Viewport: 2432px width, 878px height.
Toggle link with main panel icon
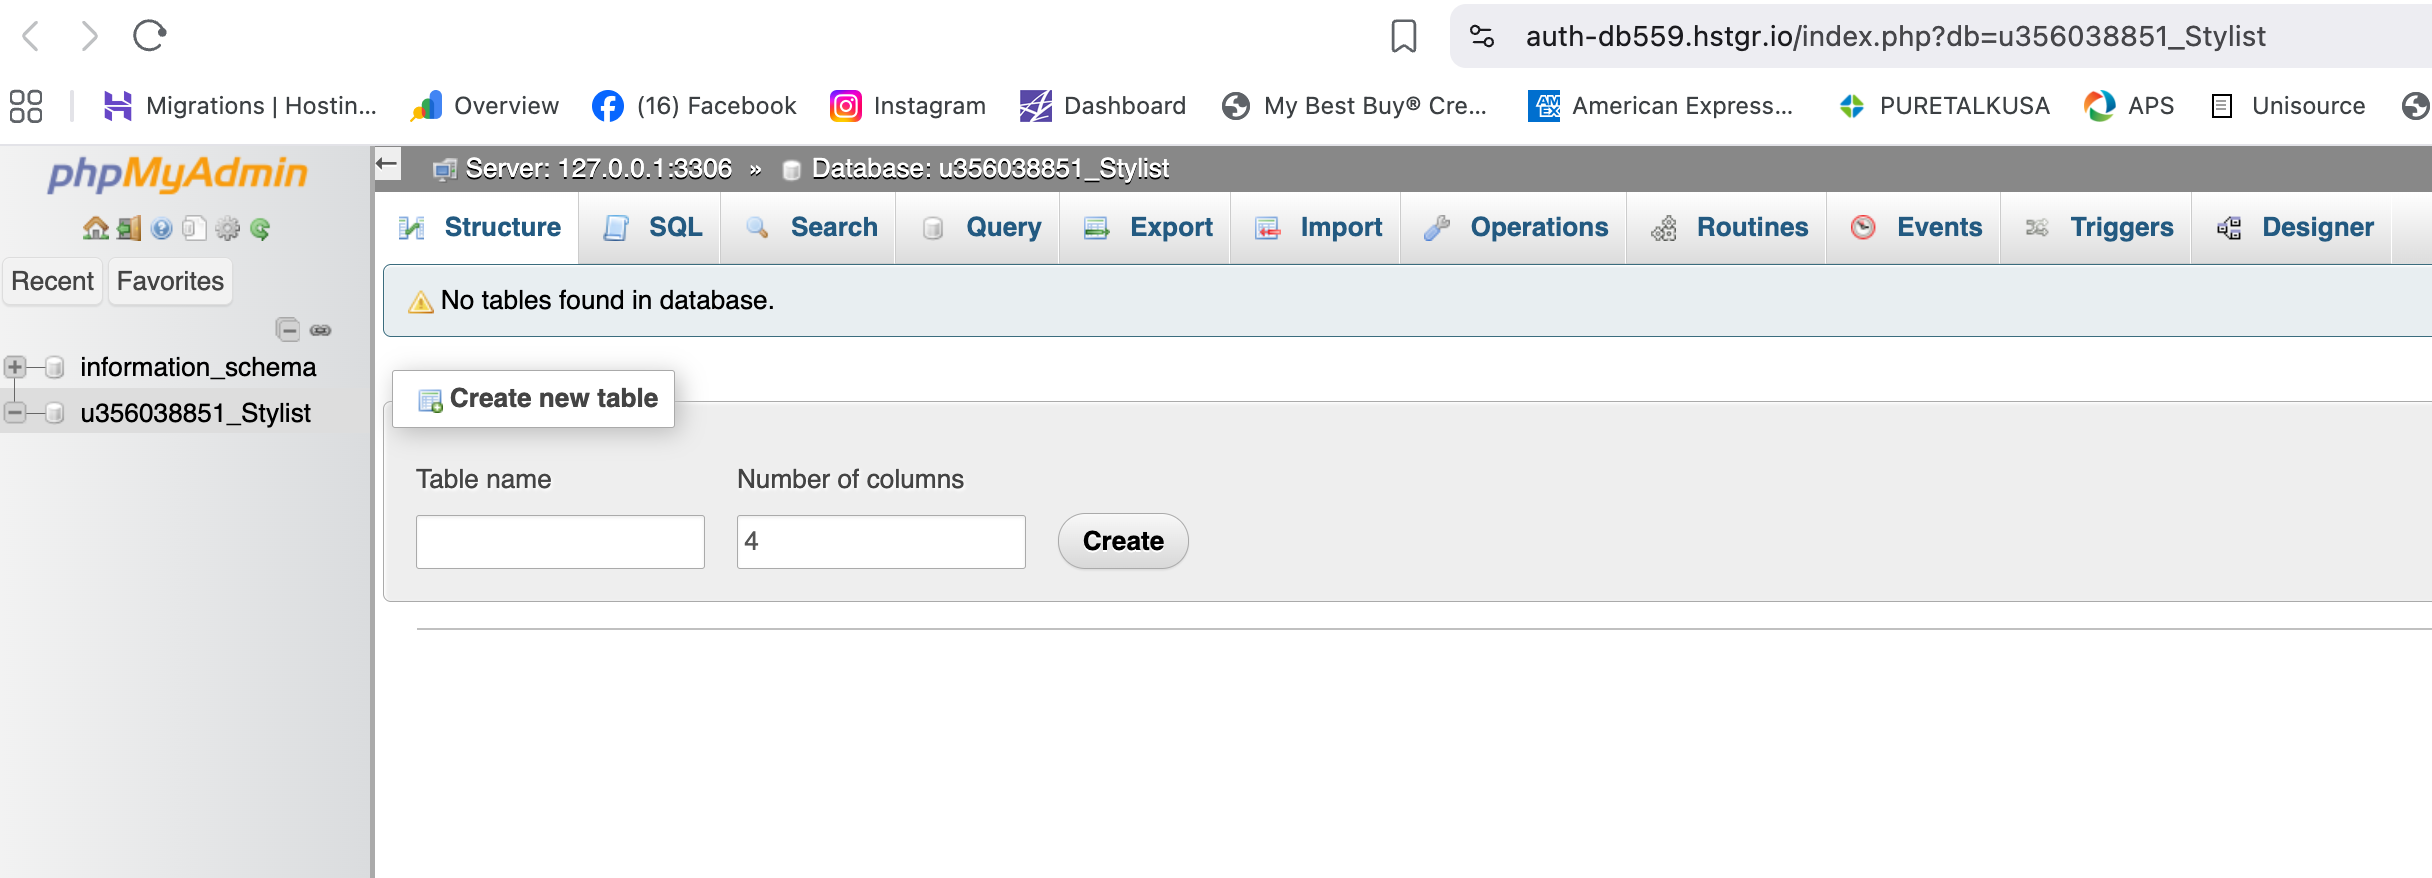(x=321, y=330)
